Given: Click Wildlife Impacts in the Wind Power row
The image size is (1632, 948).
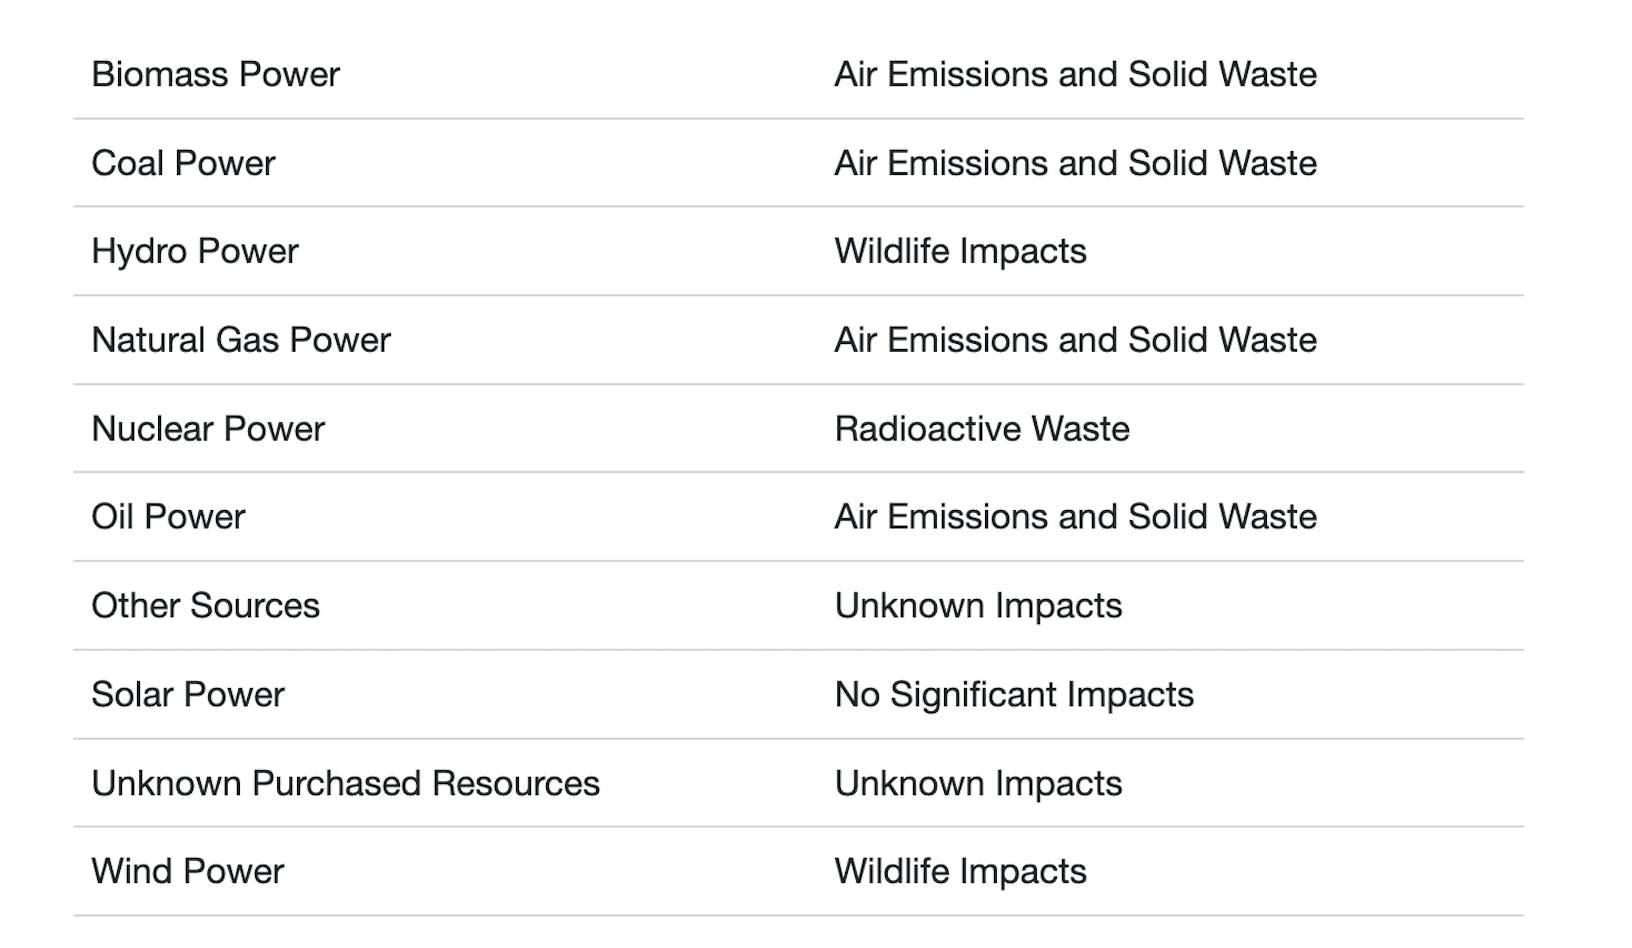Looking at the screenshot, I should click(x=960, y=871).
